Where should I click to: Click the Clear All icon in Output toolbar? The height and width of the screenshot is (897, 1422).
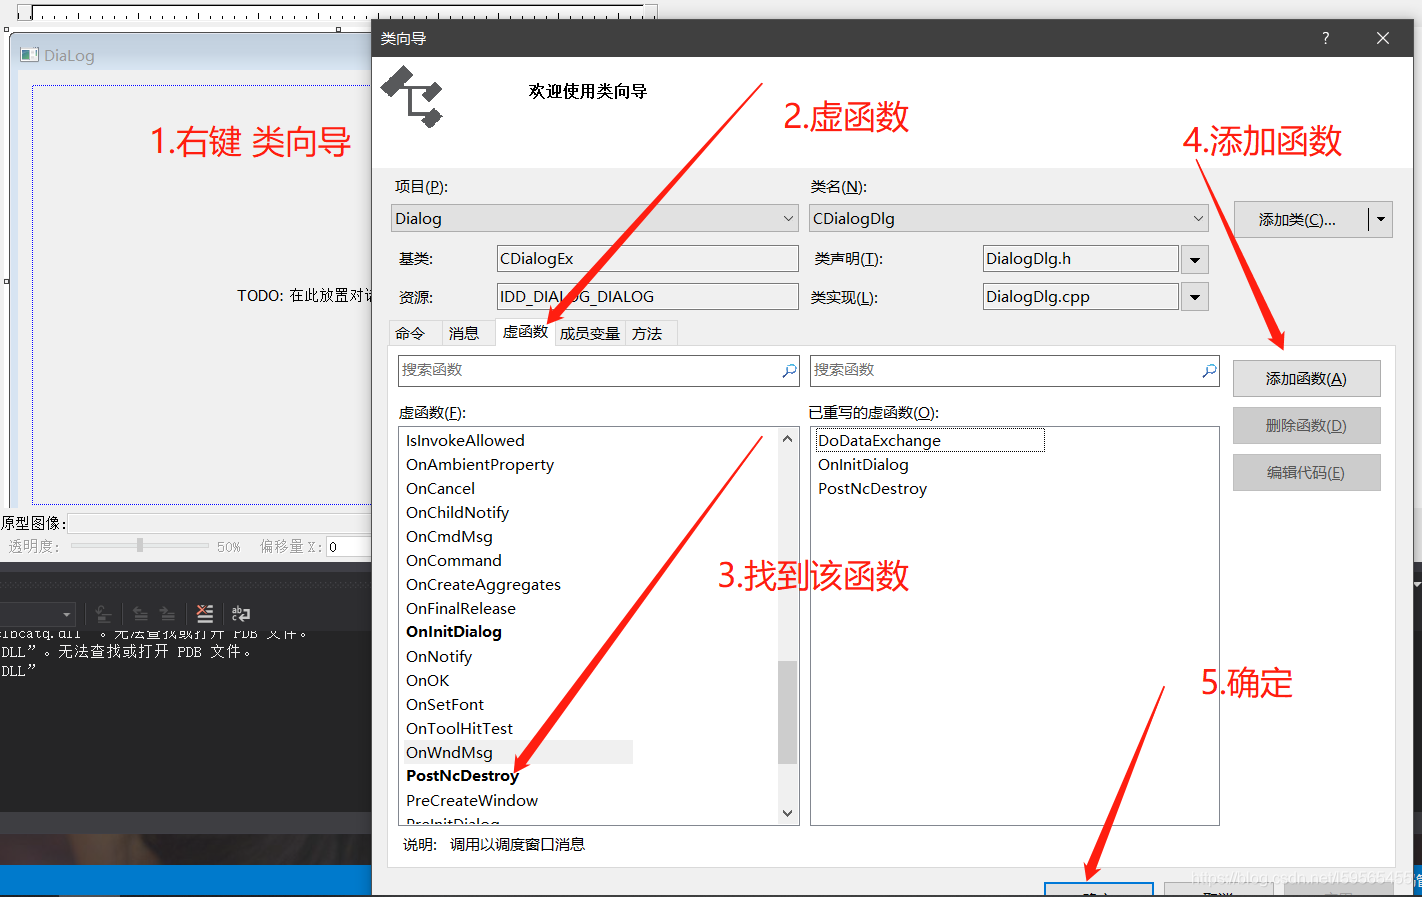coord(205,614)
